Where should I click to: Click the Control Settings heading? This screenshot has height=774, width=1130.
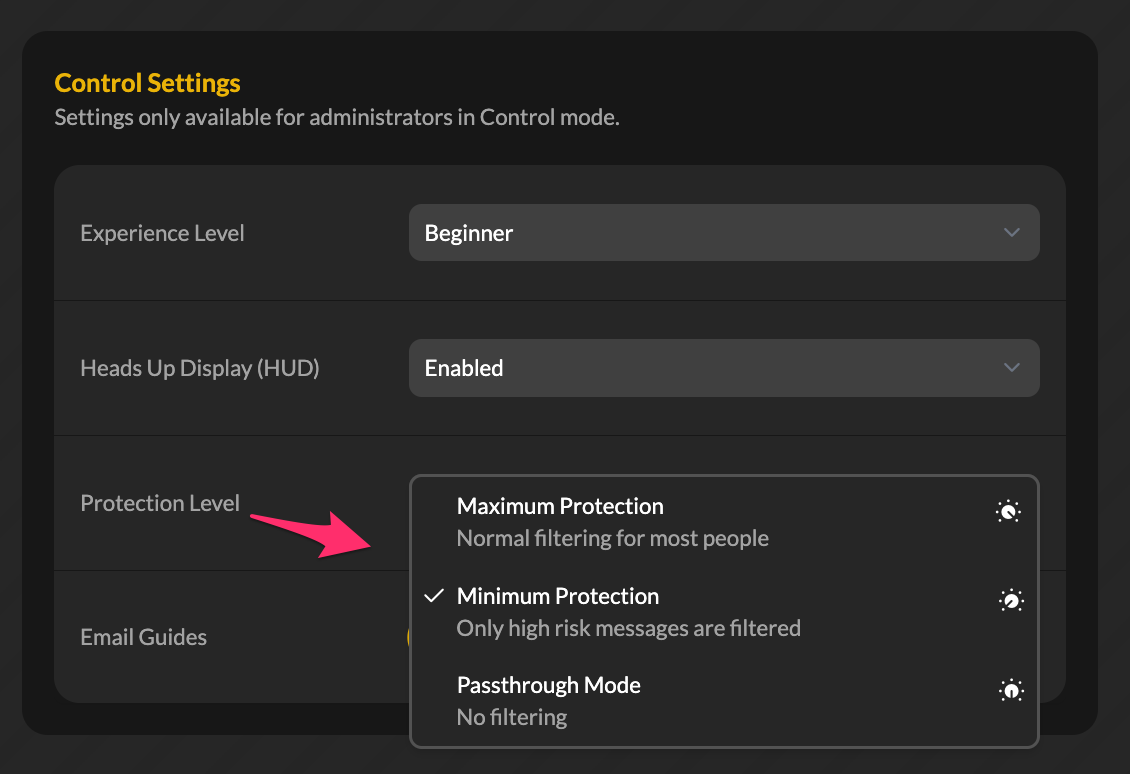pyautogui.click(x=148, y=83)
